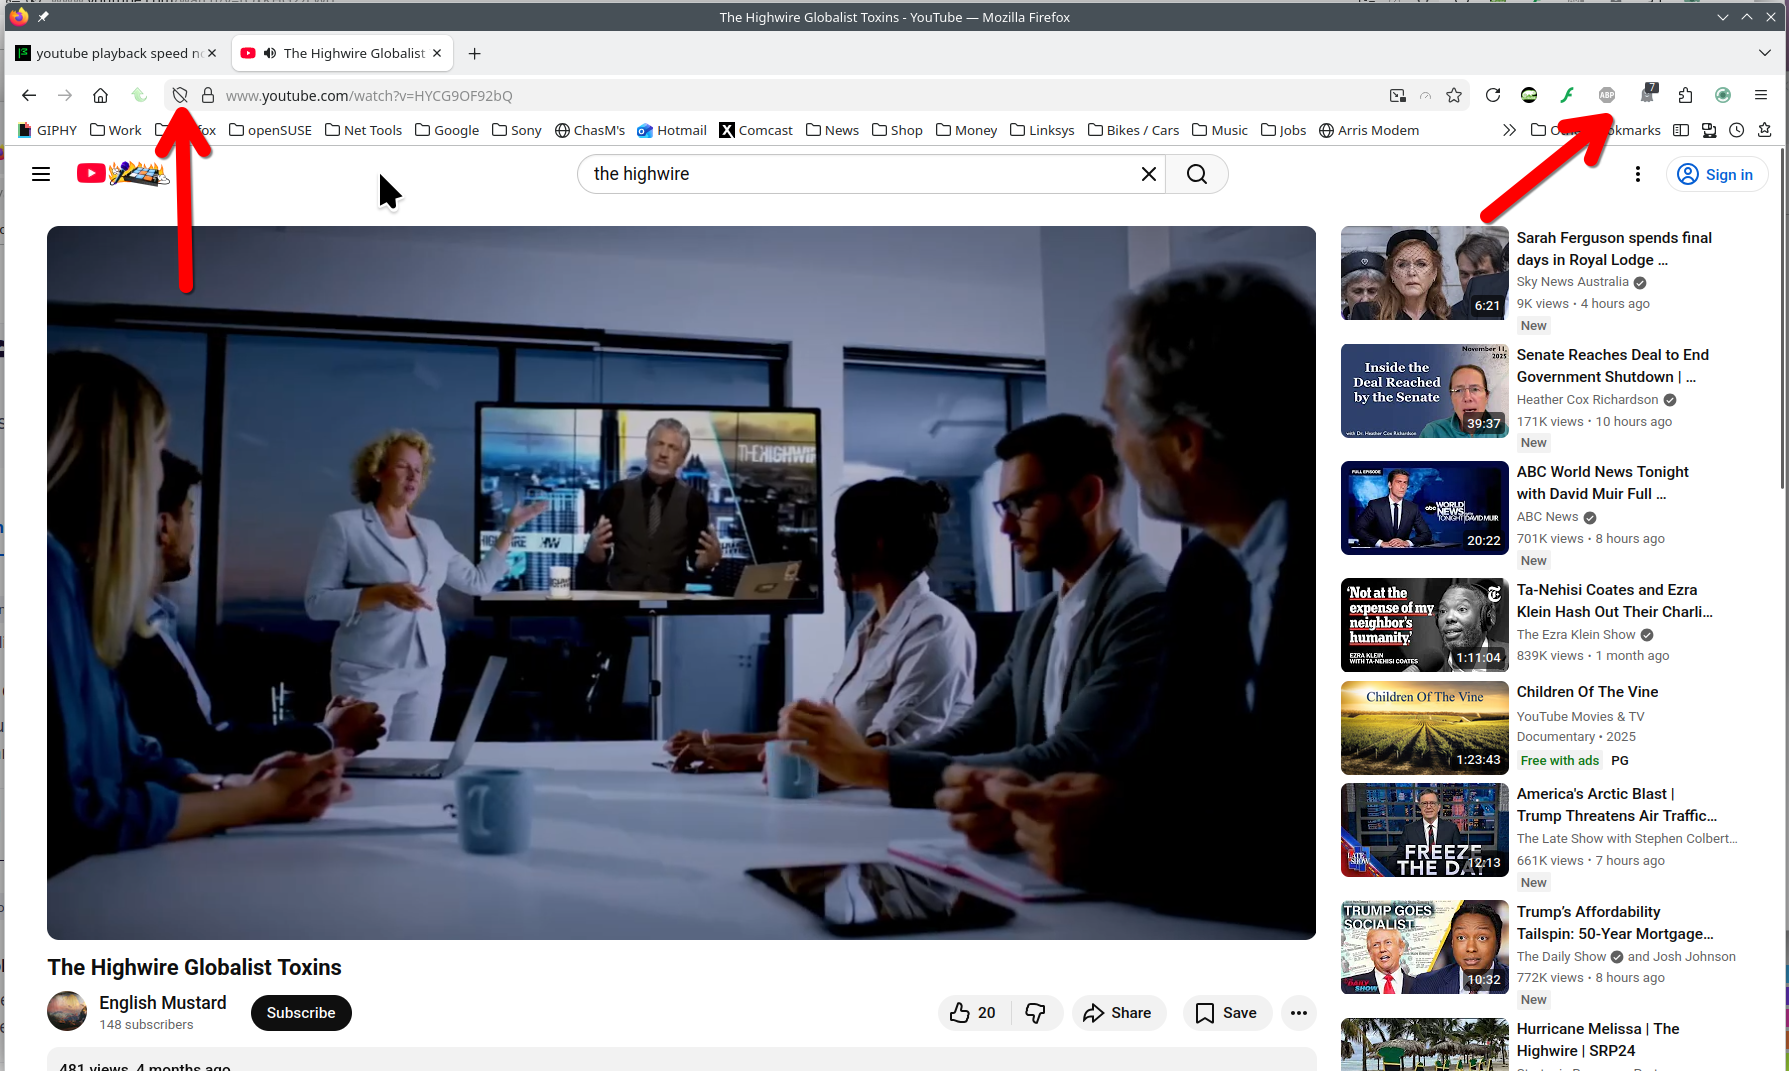Click the Adblock Plus extension icon
This screenshot has height=1071, width=1789.
1606,95
